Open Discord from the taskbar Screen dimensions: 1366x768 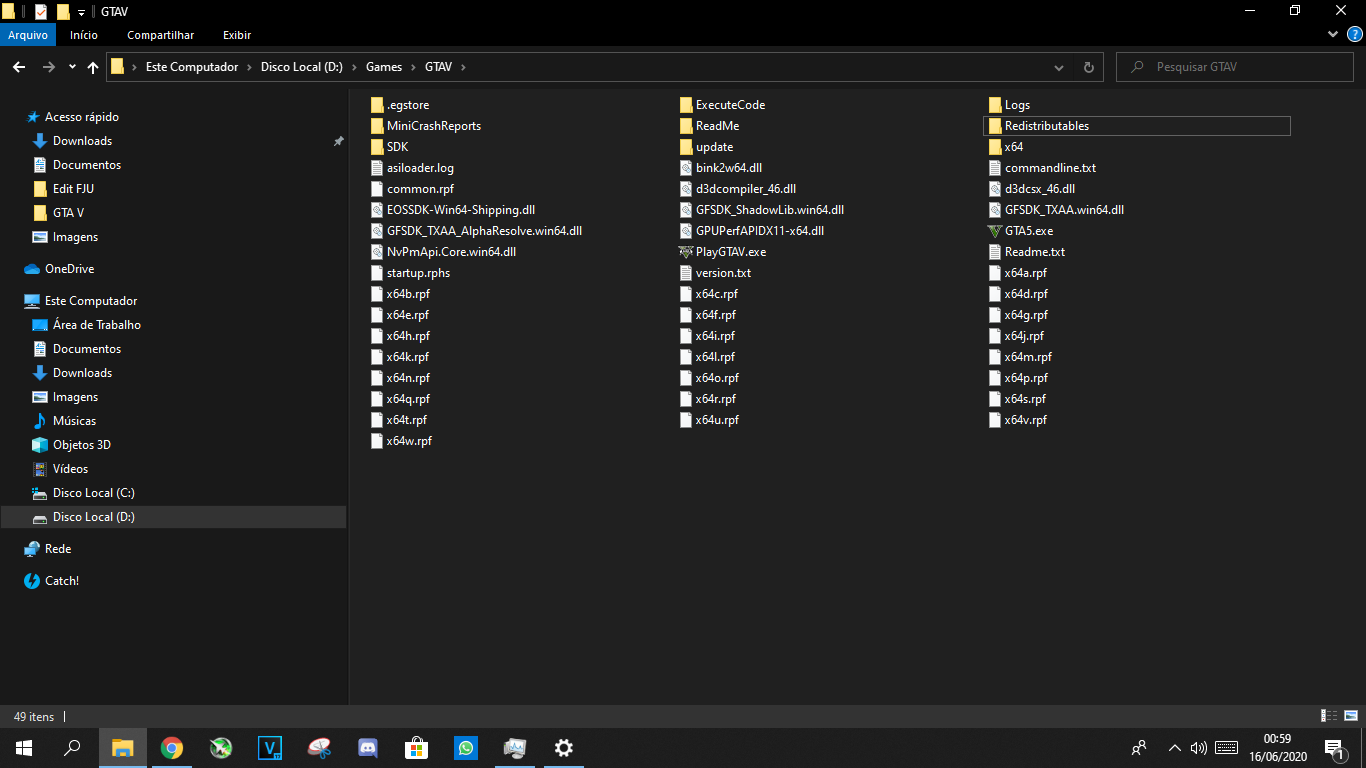click(x=368, y=748)
